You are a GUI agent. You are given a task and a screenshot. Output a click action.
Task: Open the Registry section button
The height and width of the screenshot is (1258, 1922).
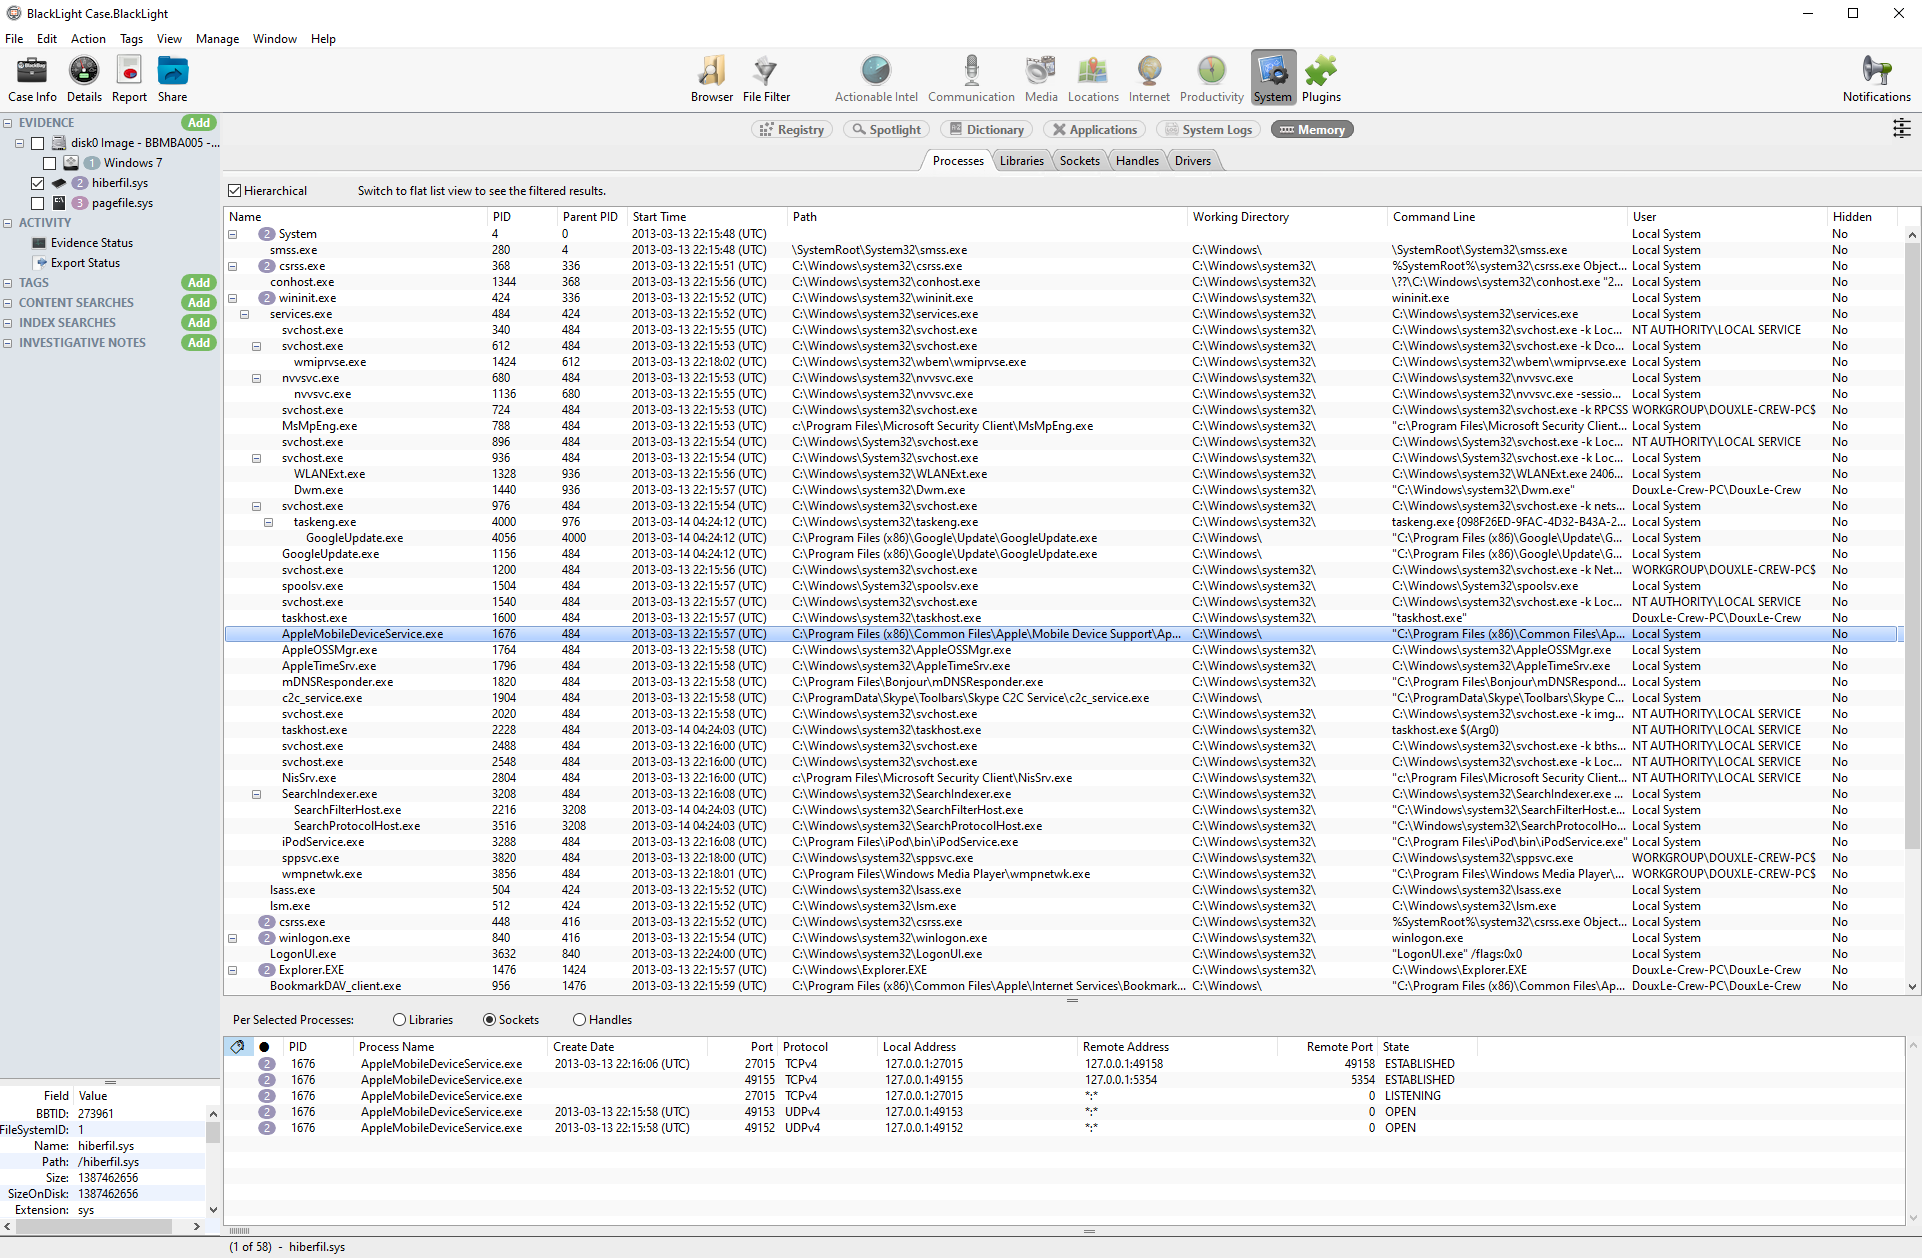point(791,130)
